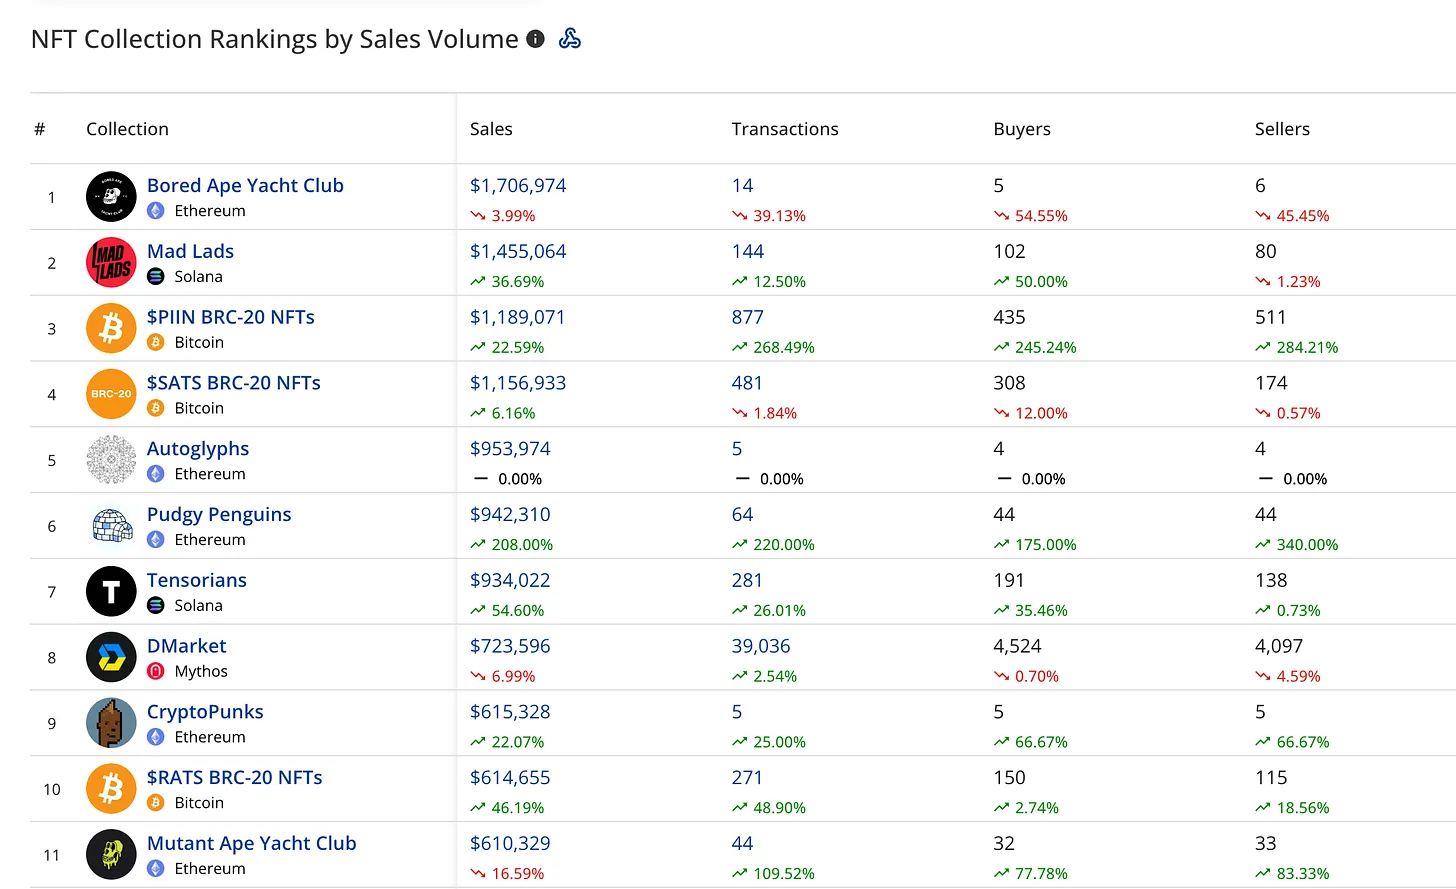
Task: Click the Pudgy Penguins igloo logo
Action: pos(111,526)
